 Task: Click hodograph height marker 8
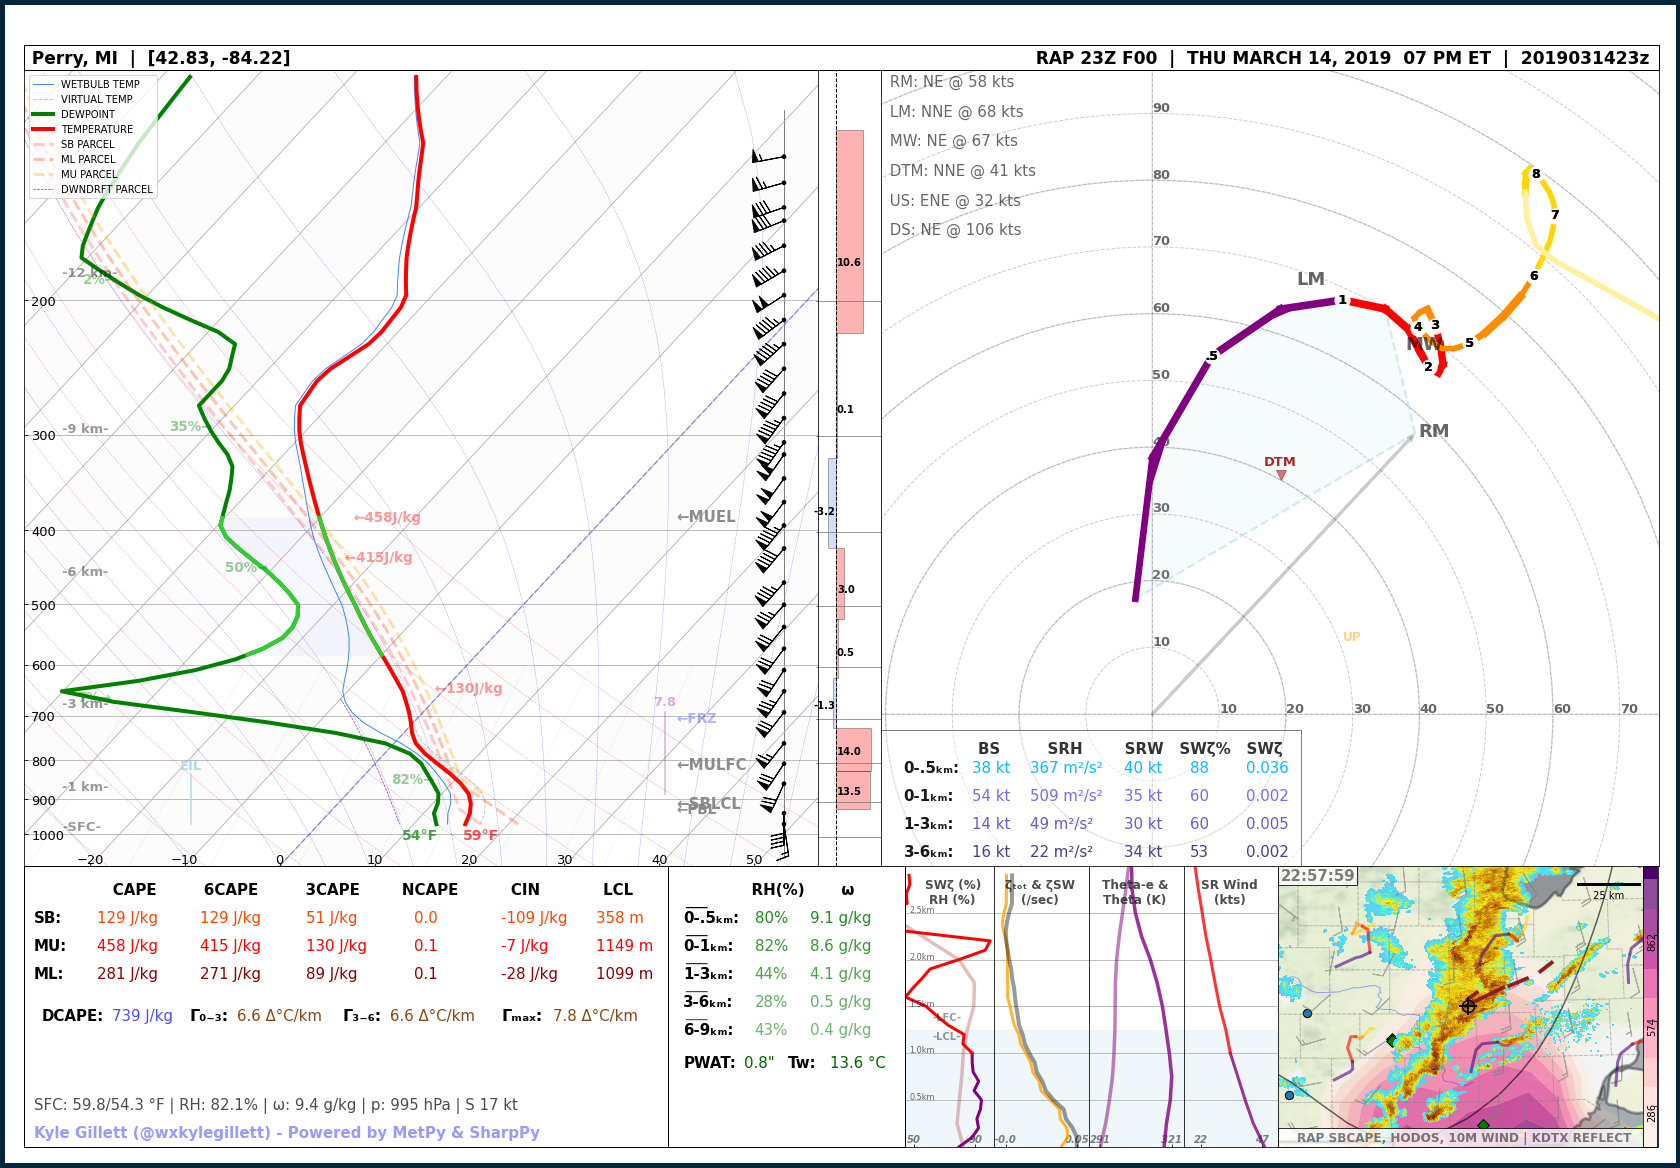1536,174
